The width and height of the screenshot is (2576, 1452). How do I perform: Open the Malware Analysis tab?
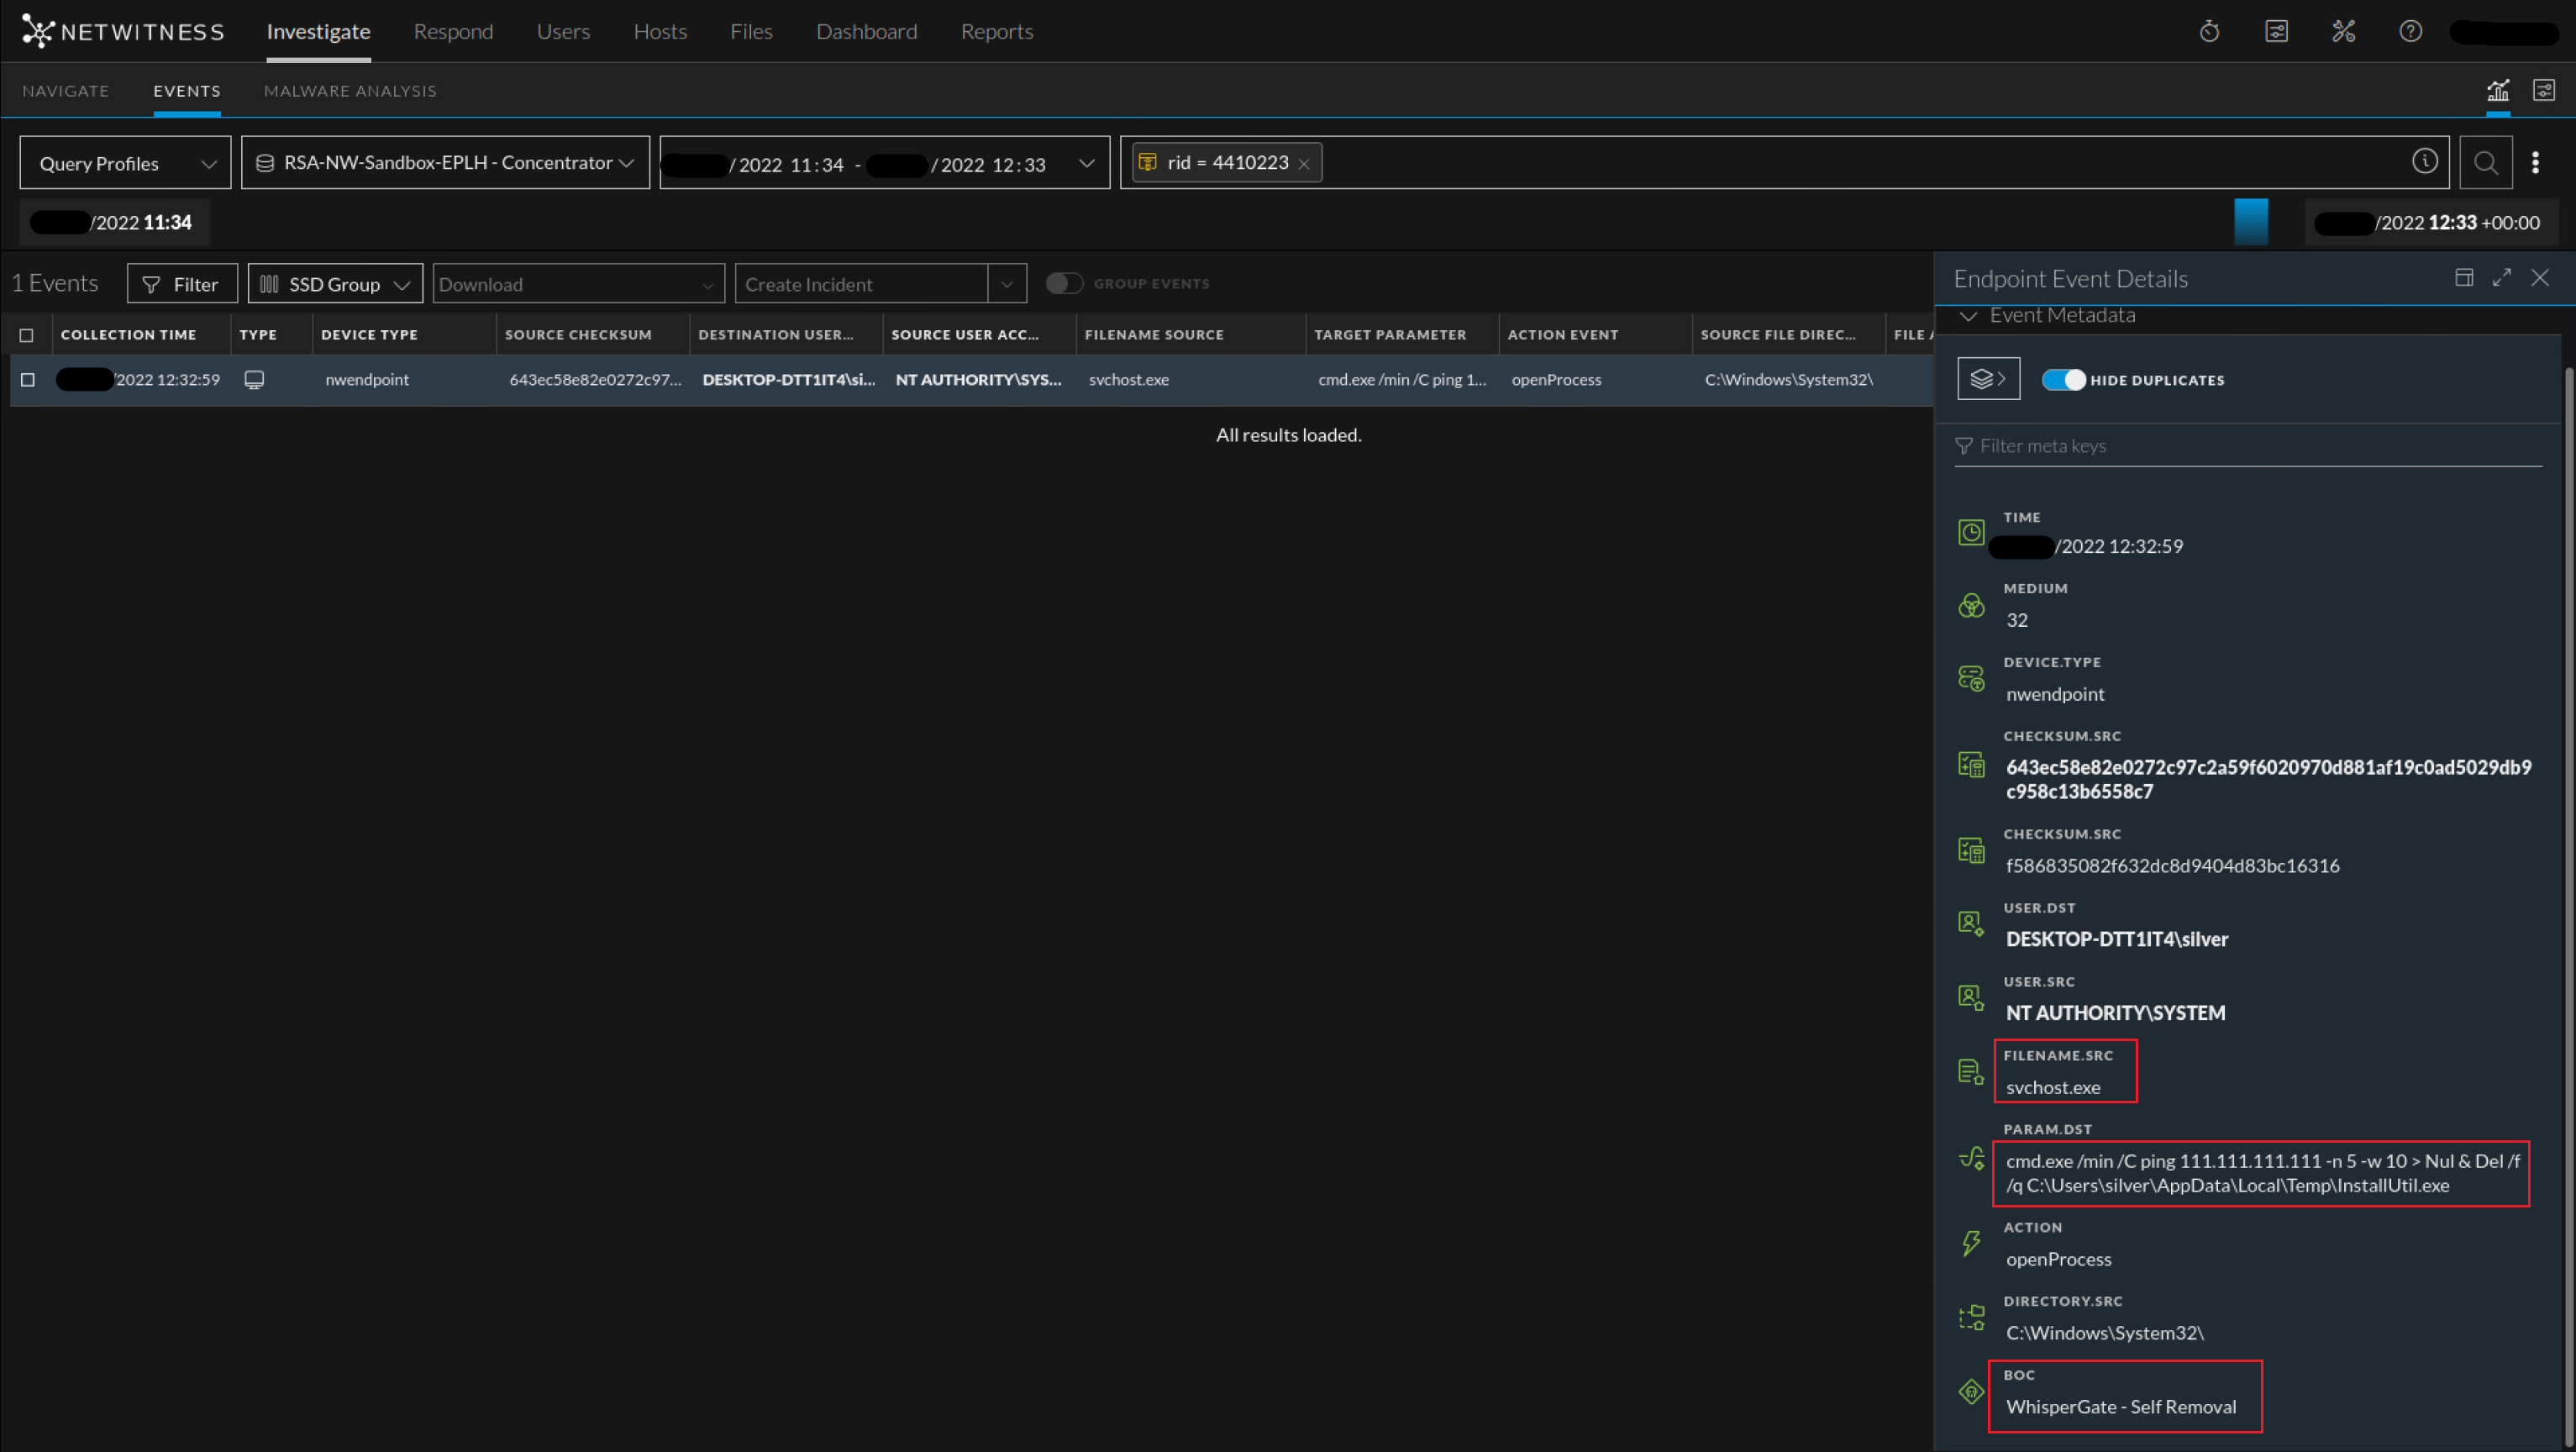(350, 91)
